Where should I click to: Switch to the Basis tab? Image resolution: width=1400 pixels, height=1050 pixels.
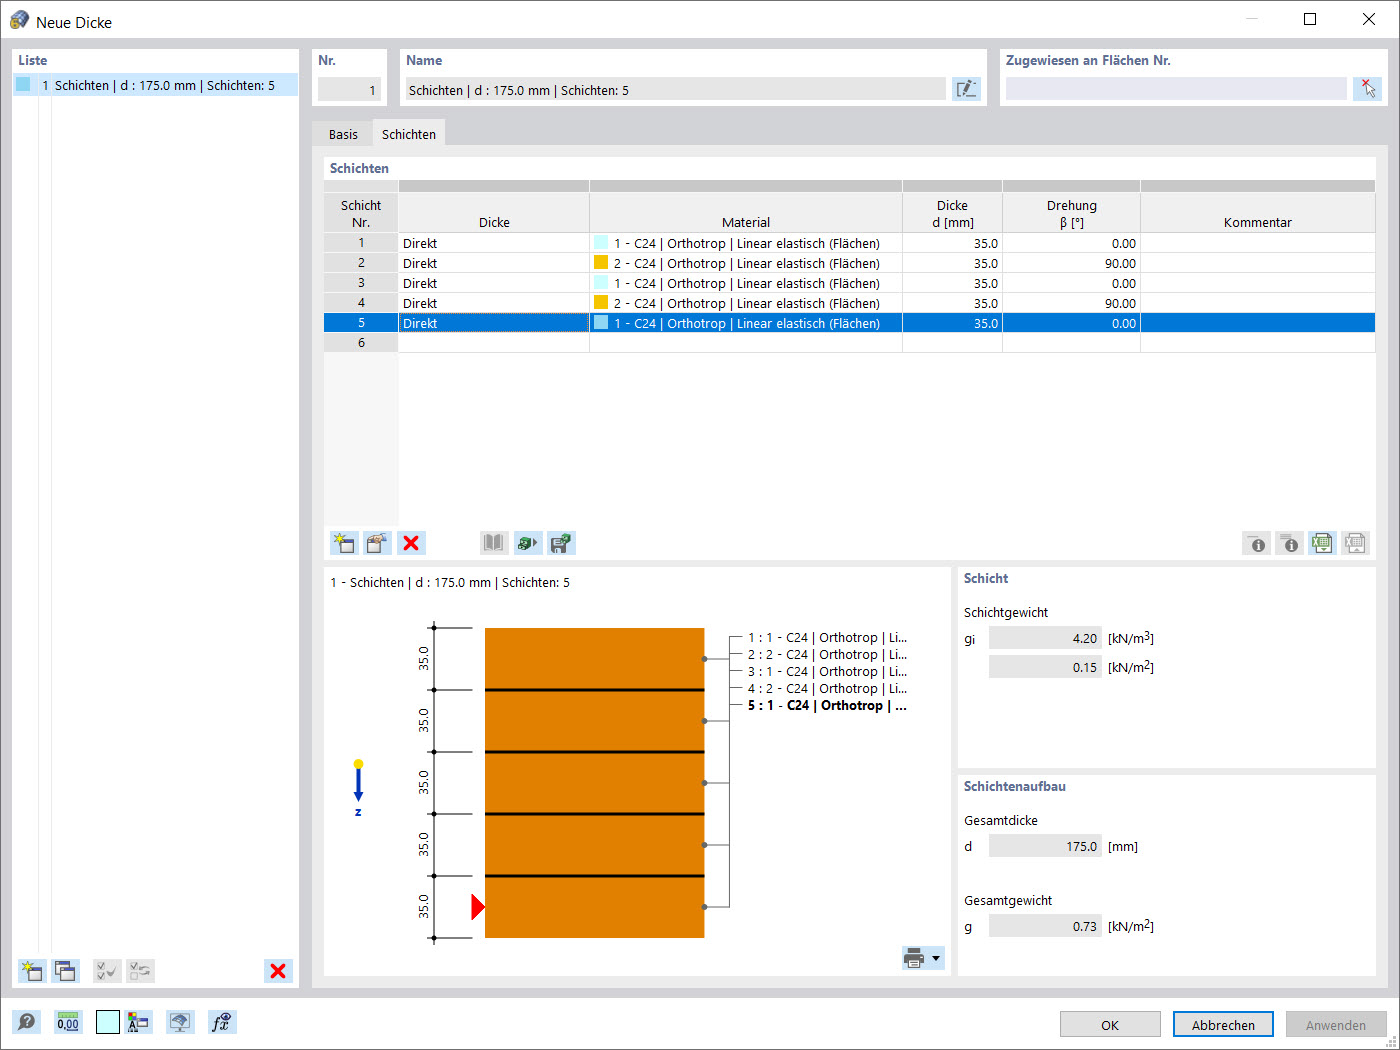coord(343,134)
